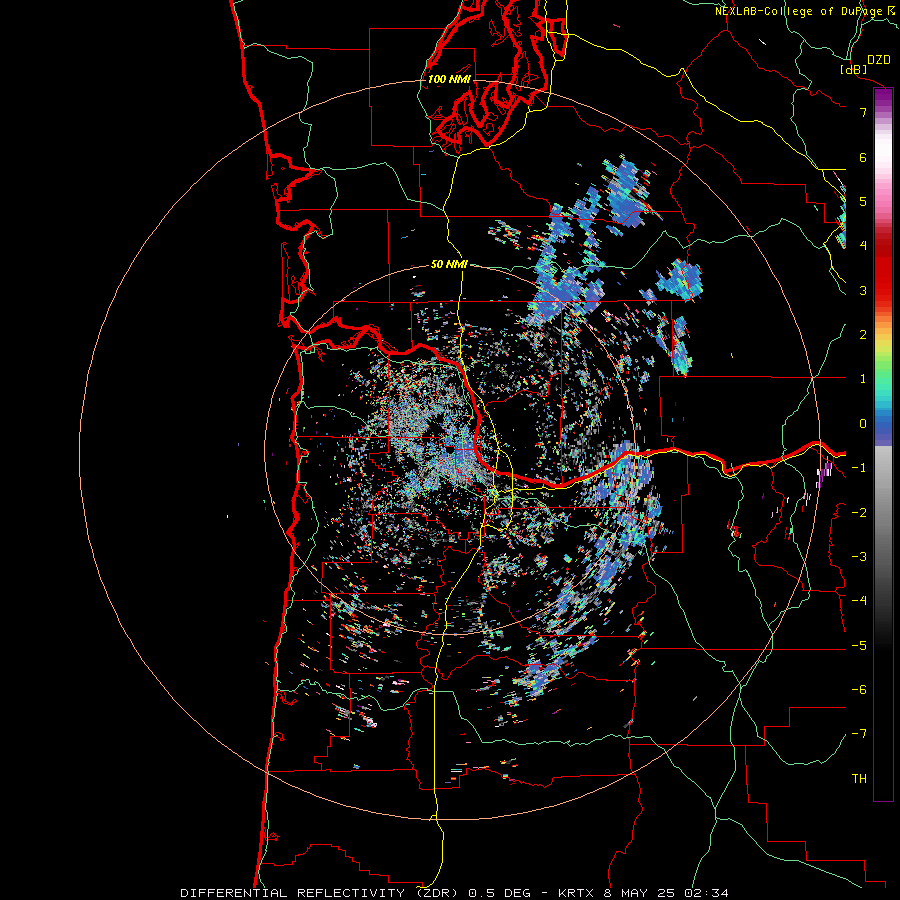Select the scale value 5 label
Viewport: 900px width, 900px height.
(x=863, y=201)
